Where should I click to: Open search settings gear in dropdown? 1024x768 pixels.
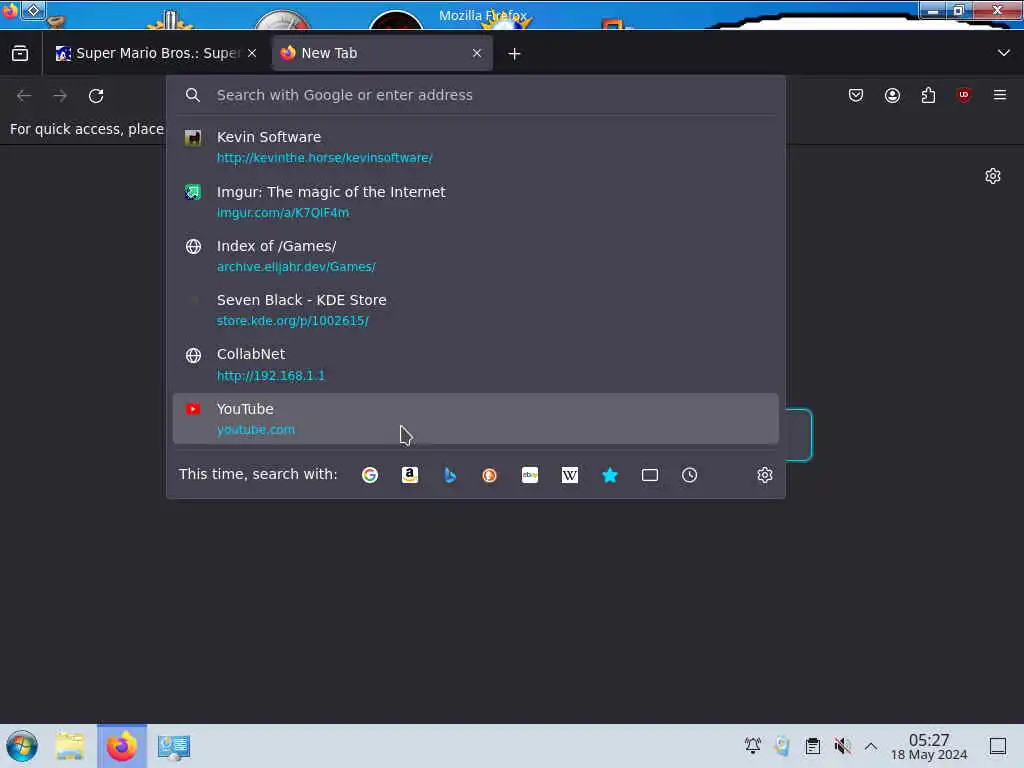(765, 475)
